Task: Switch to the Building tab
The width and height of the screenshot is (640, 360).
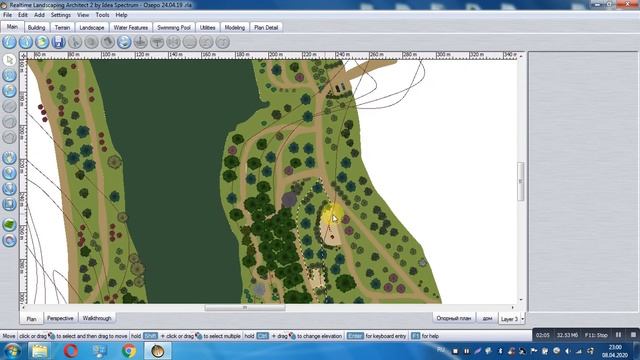Action: coord(36,27)
